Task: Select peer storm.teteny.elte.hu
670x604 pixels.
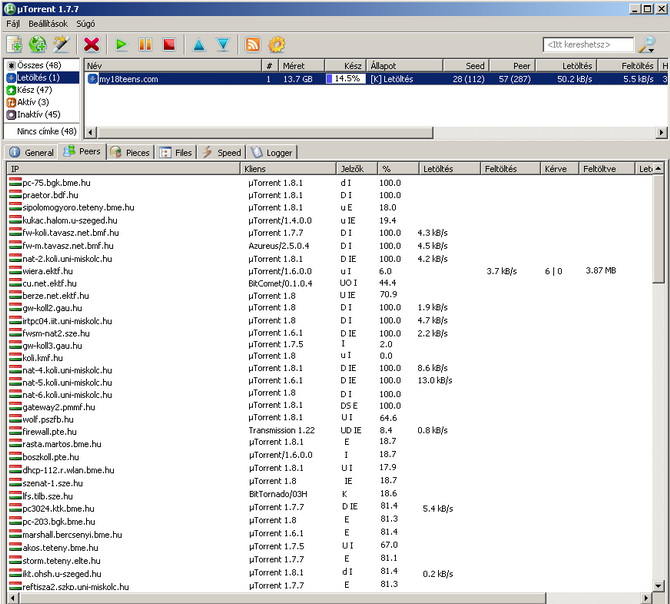Action: coord(62,560)
